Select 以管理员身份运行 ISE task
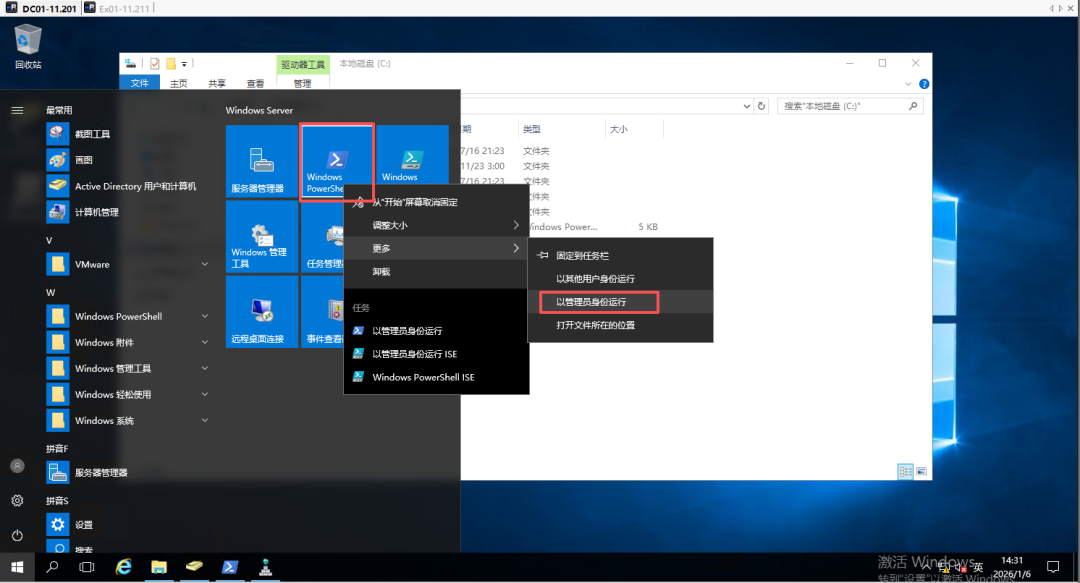1080x583 pixels. (435, 354)
